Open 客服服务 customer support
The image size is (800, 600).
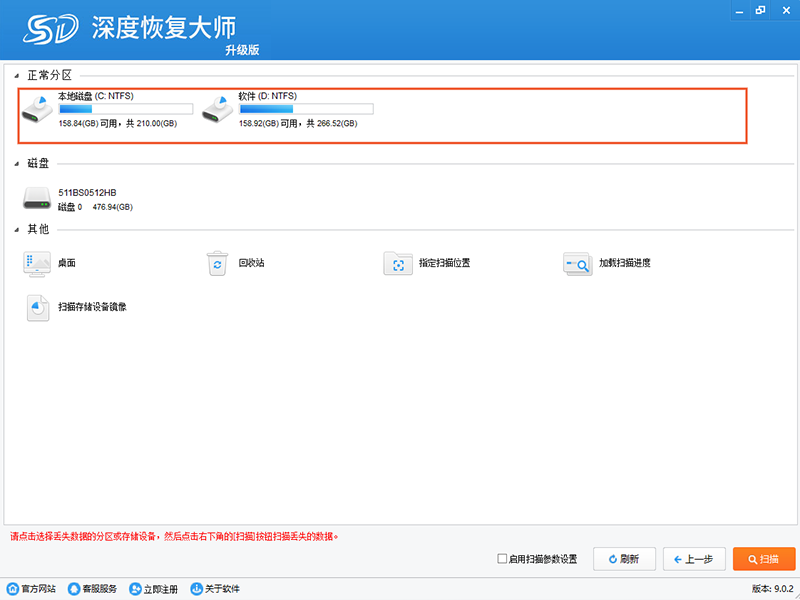pos(92,589)
